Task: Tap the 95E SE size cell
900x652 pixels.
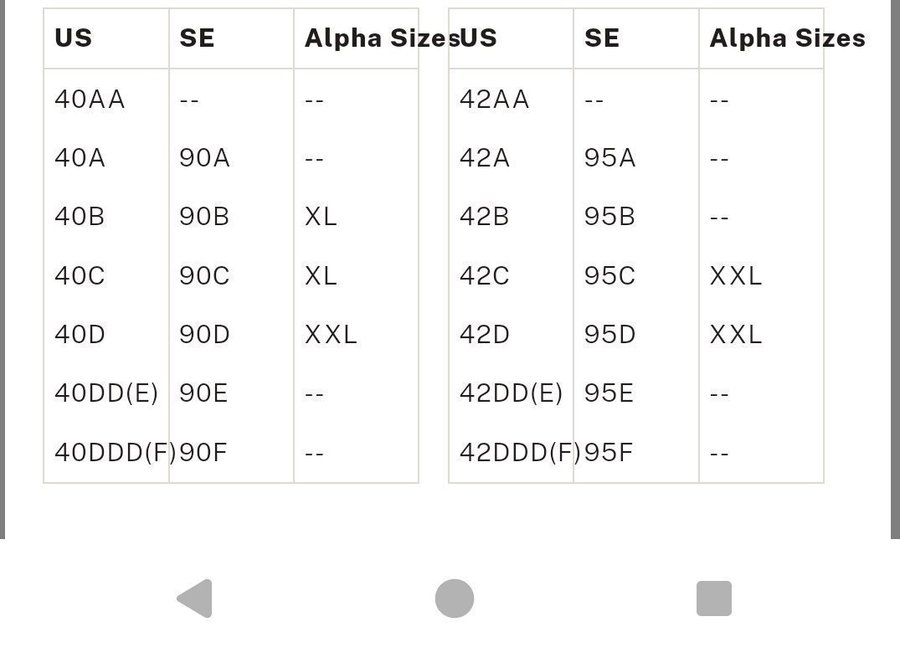Action: click(609, 394)
